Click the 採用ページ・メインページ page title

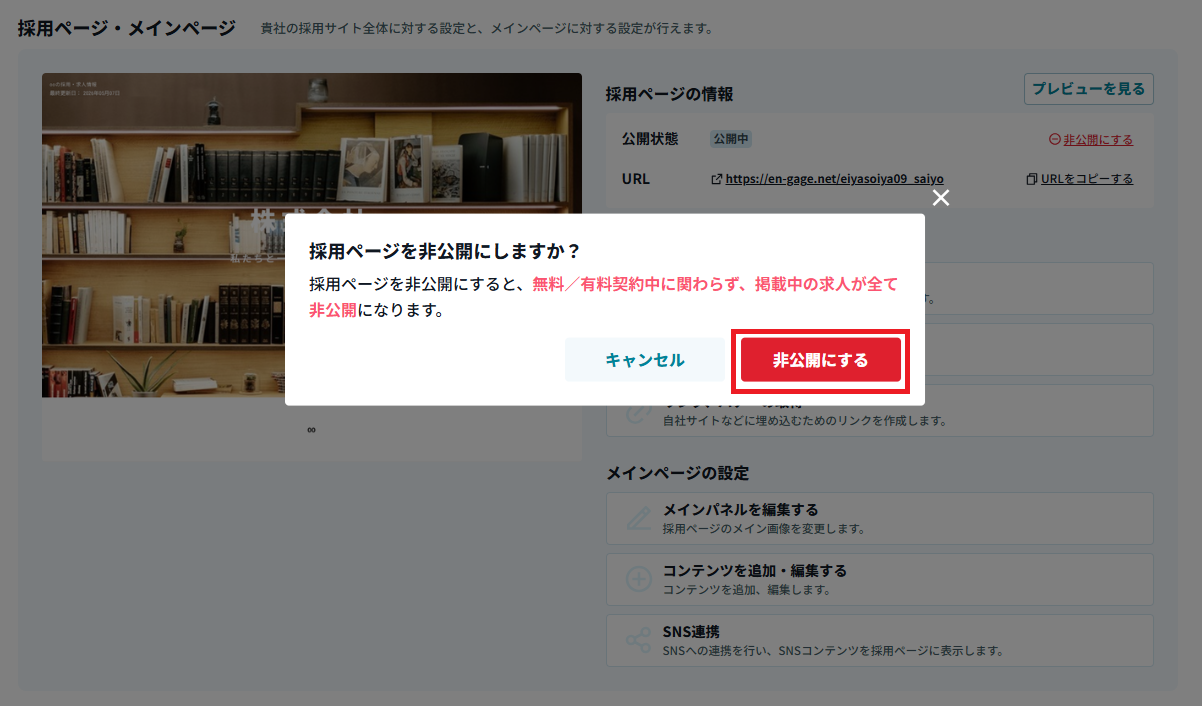tap(126, 28)
